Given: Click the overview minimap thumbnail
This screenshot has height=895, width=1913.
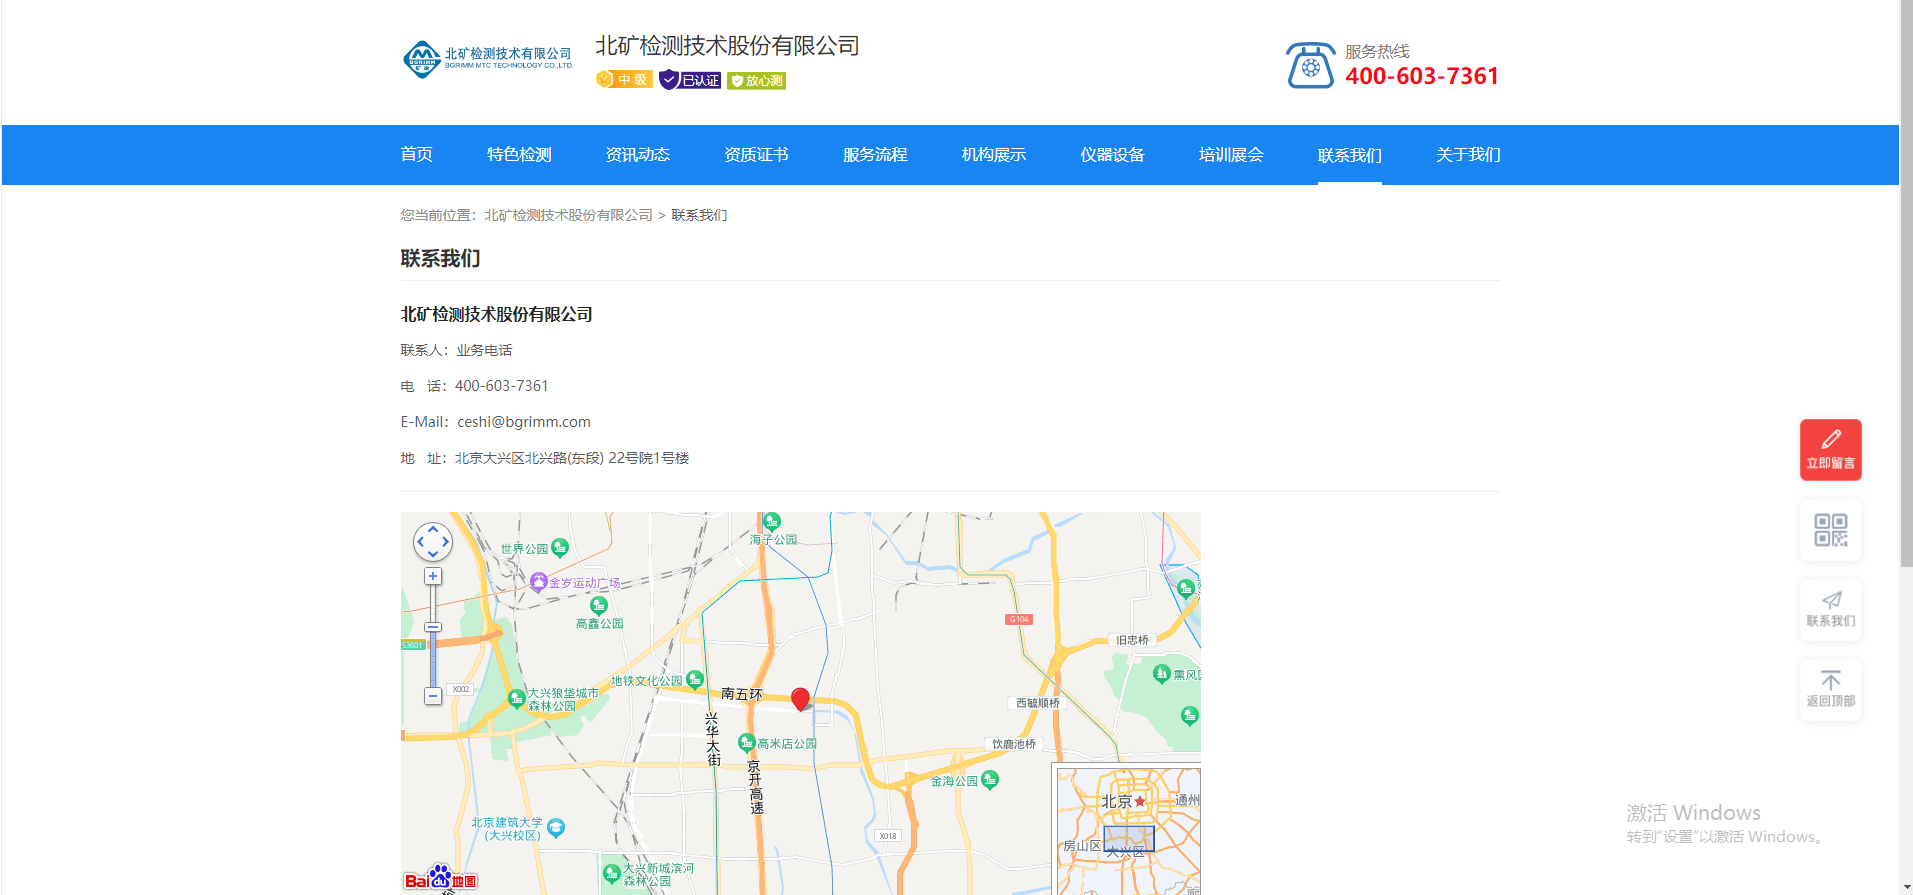Looking at the screenshot, I should coord(1129,831).
